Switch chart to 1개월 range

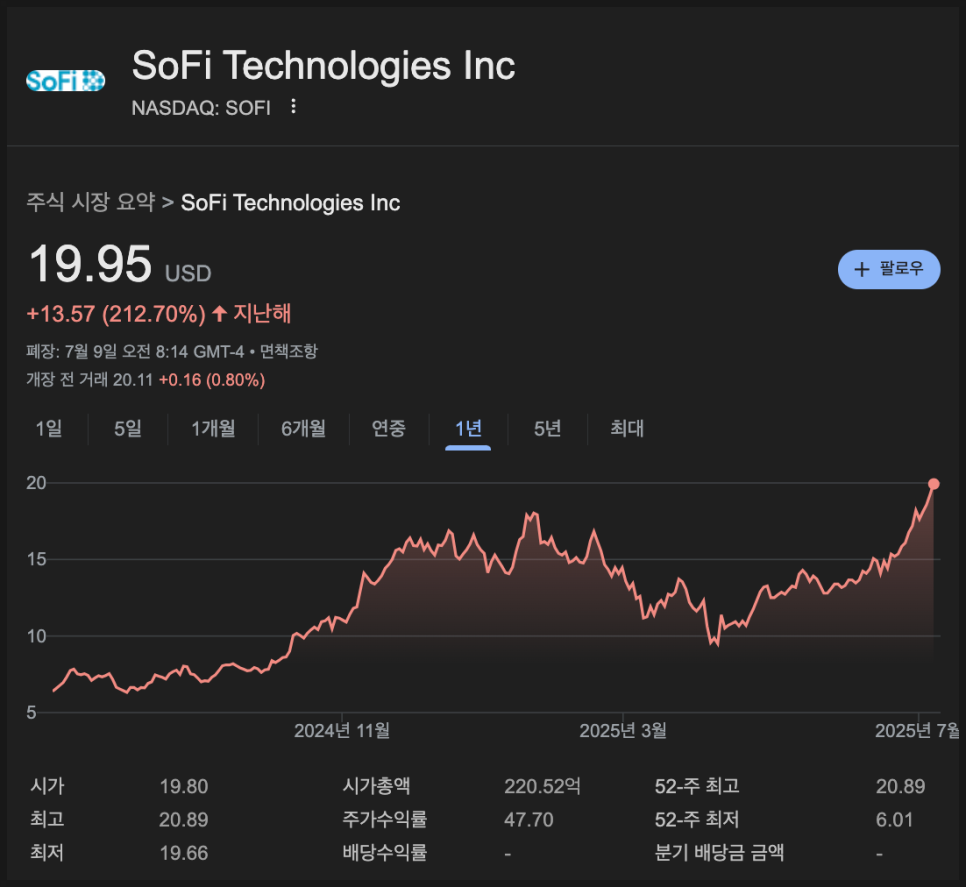[213, 428]
